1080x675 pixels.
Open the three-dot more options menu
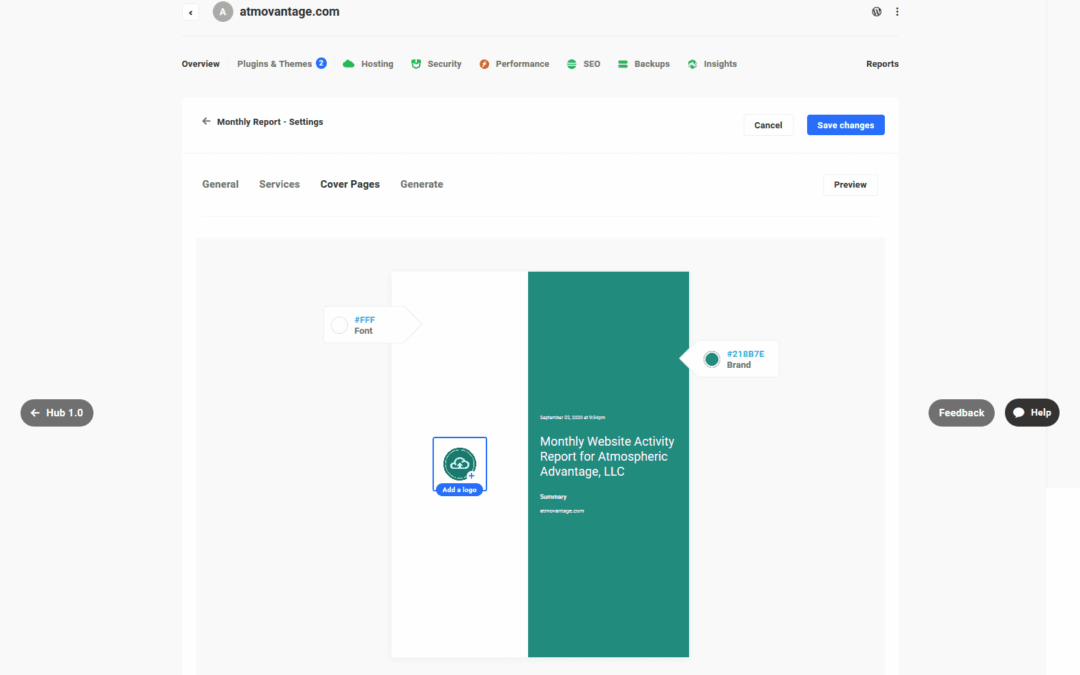897,12
